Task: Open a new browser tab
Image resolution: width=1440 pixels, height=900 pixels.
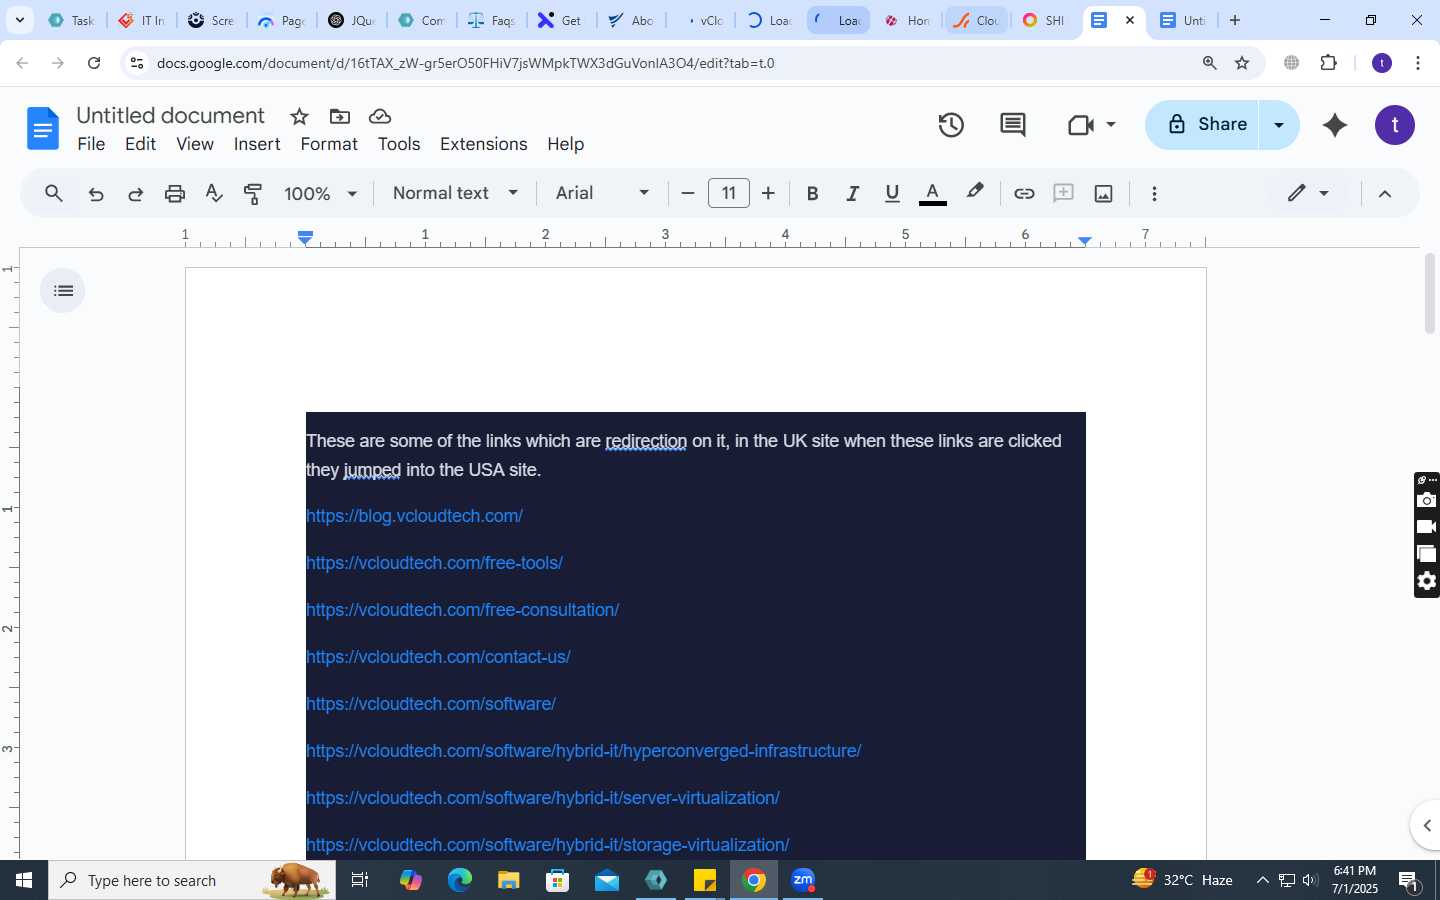Action: 1235,20
